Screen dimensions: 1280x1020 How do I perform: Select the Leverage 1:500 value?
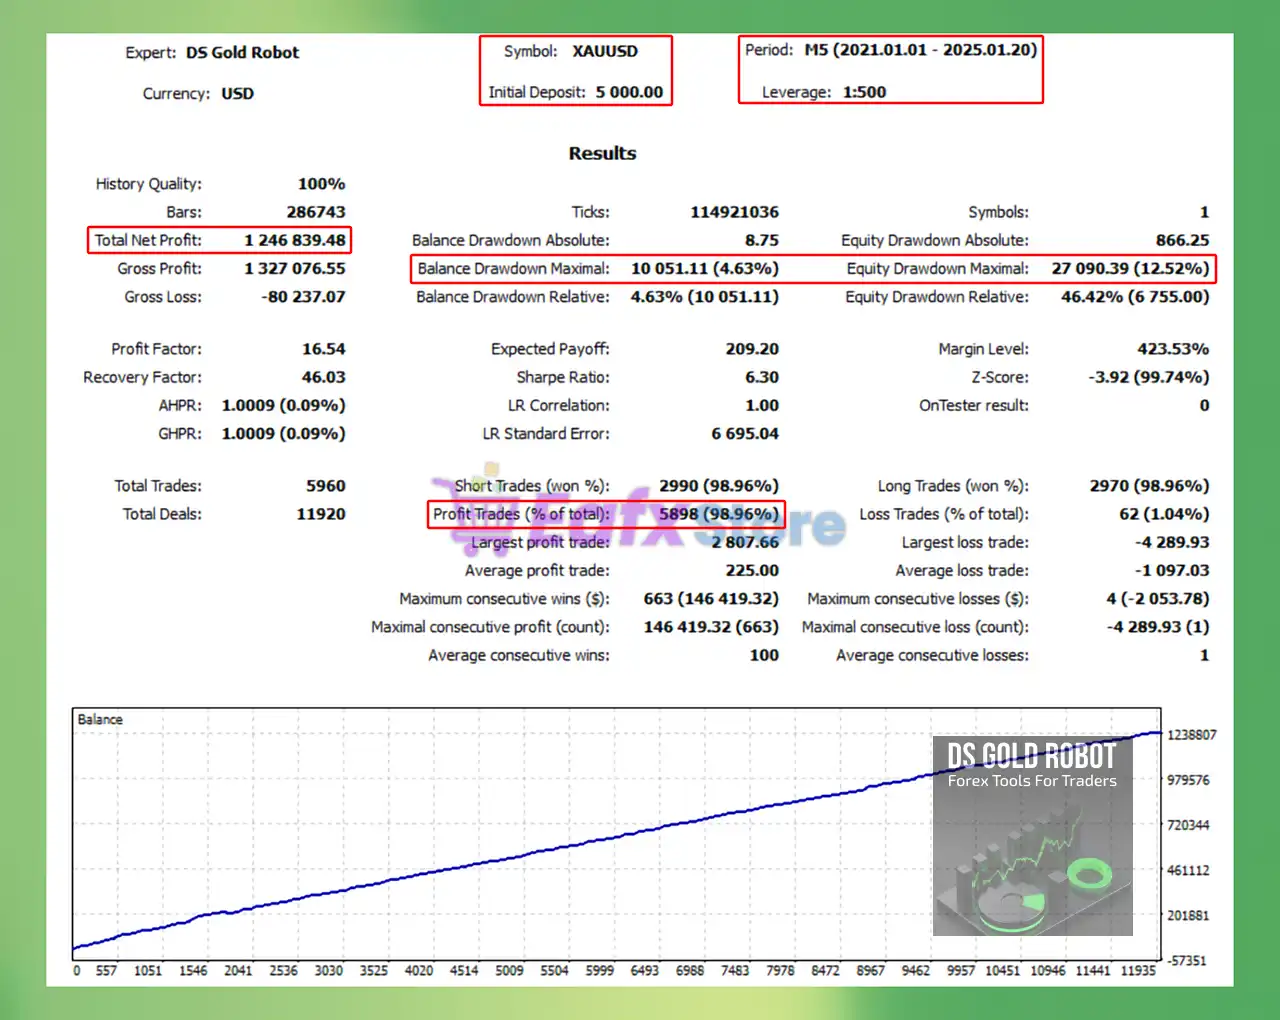click(x=864, y=92)
